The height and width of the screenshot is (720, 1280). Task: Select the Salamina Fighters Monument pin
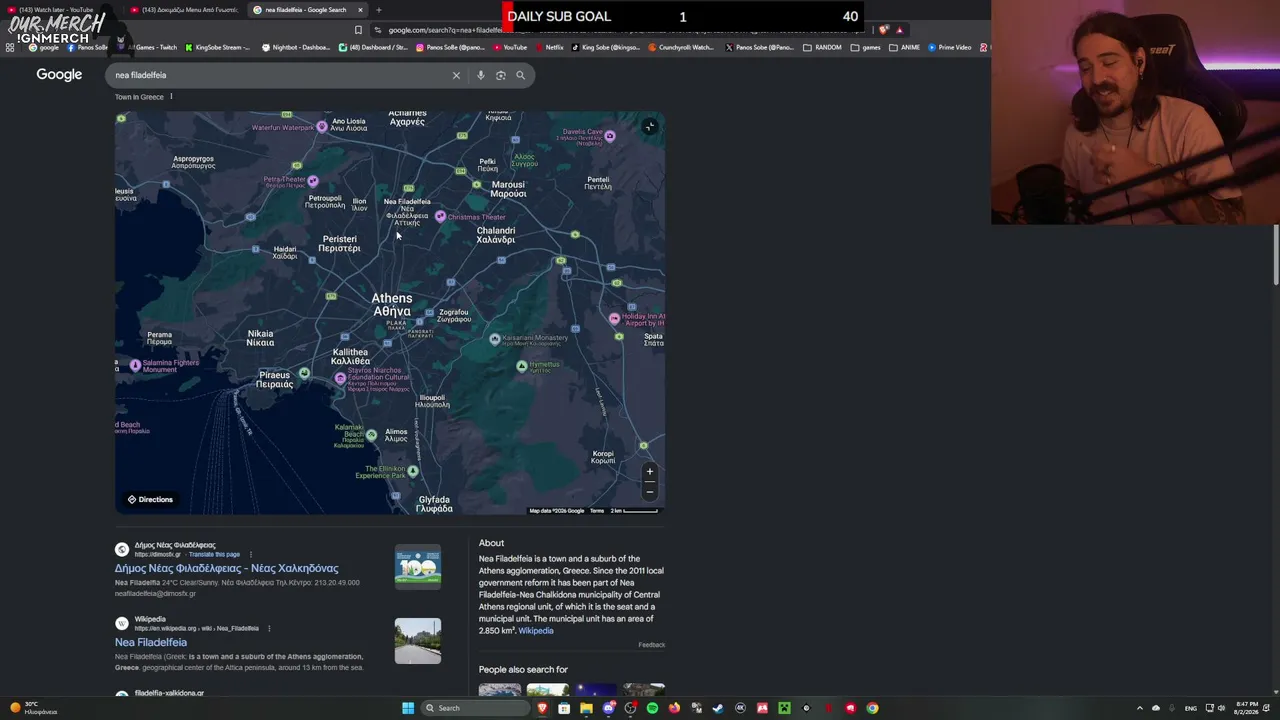click(x=135, y=366)
